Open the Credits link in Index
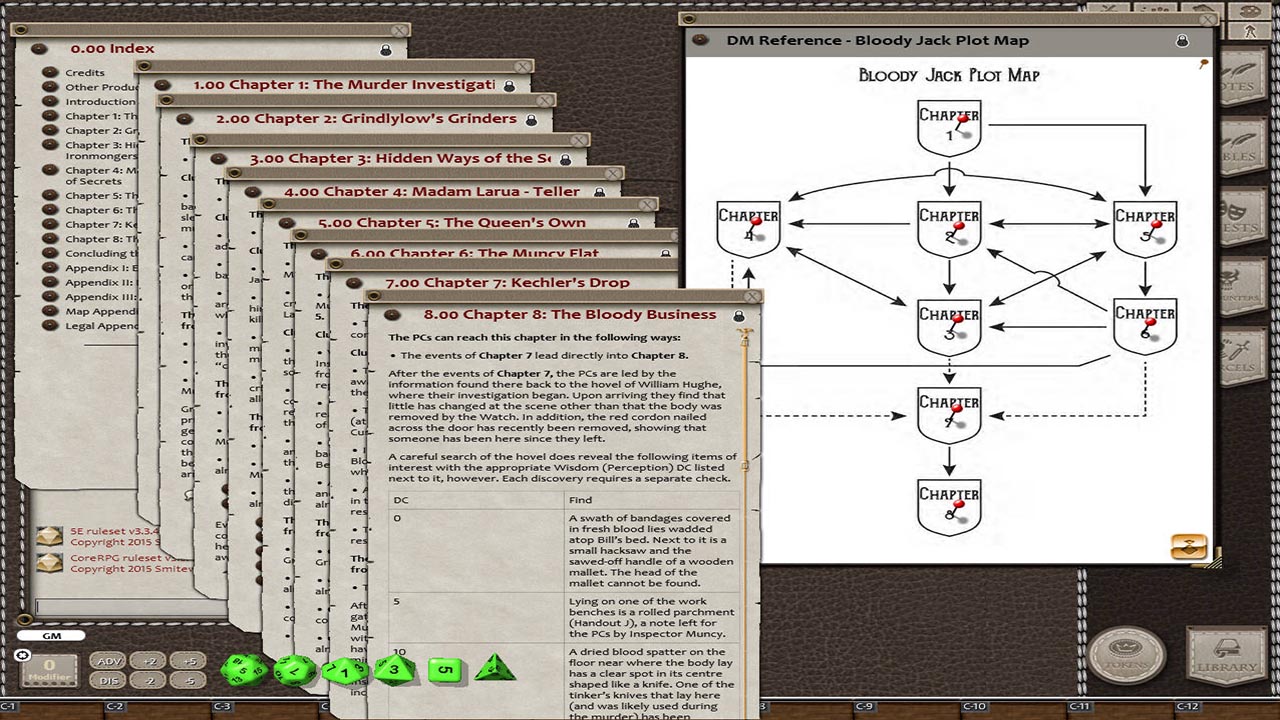1280x720 pixels. tap(85, 73)
